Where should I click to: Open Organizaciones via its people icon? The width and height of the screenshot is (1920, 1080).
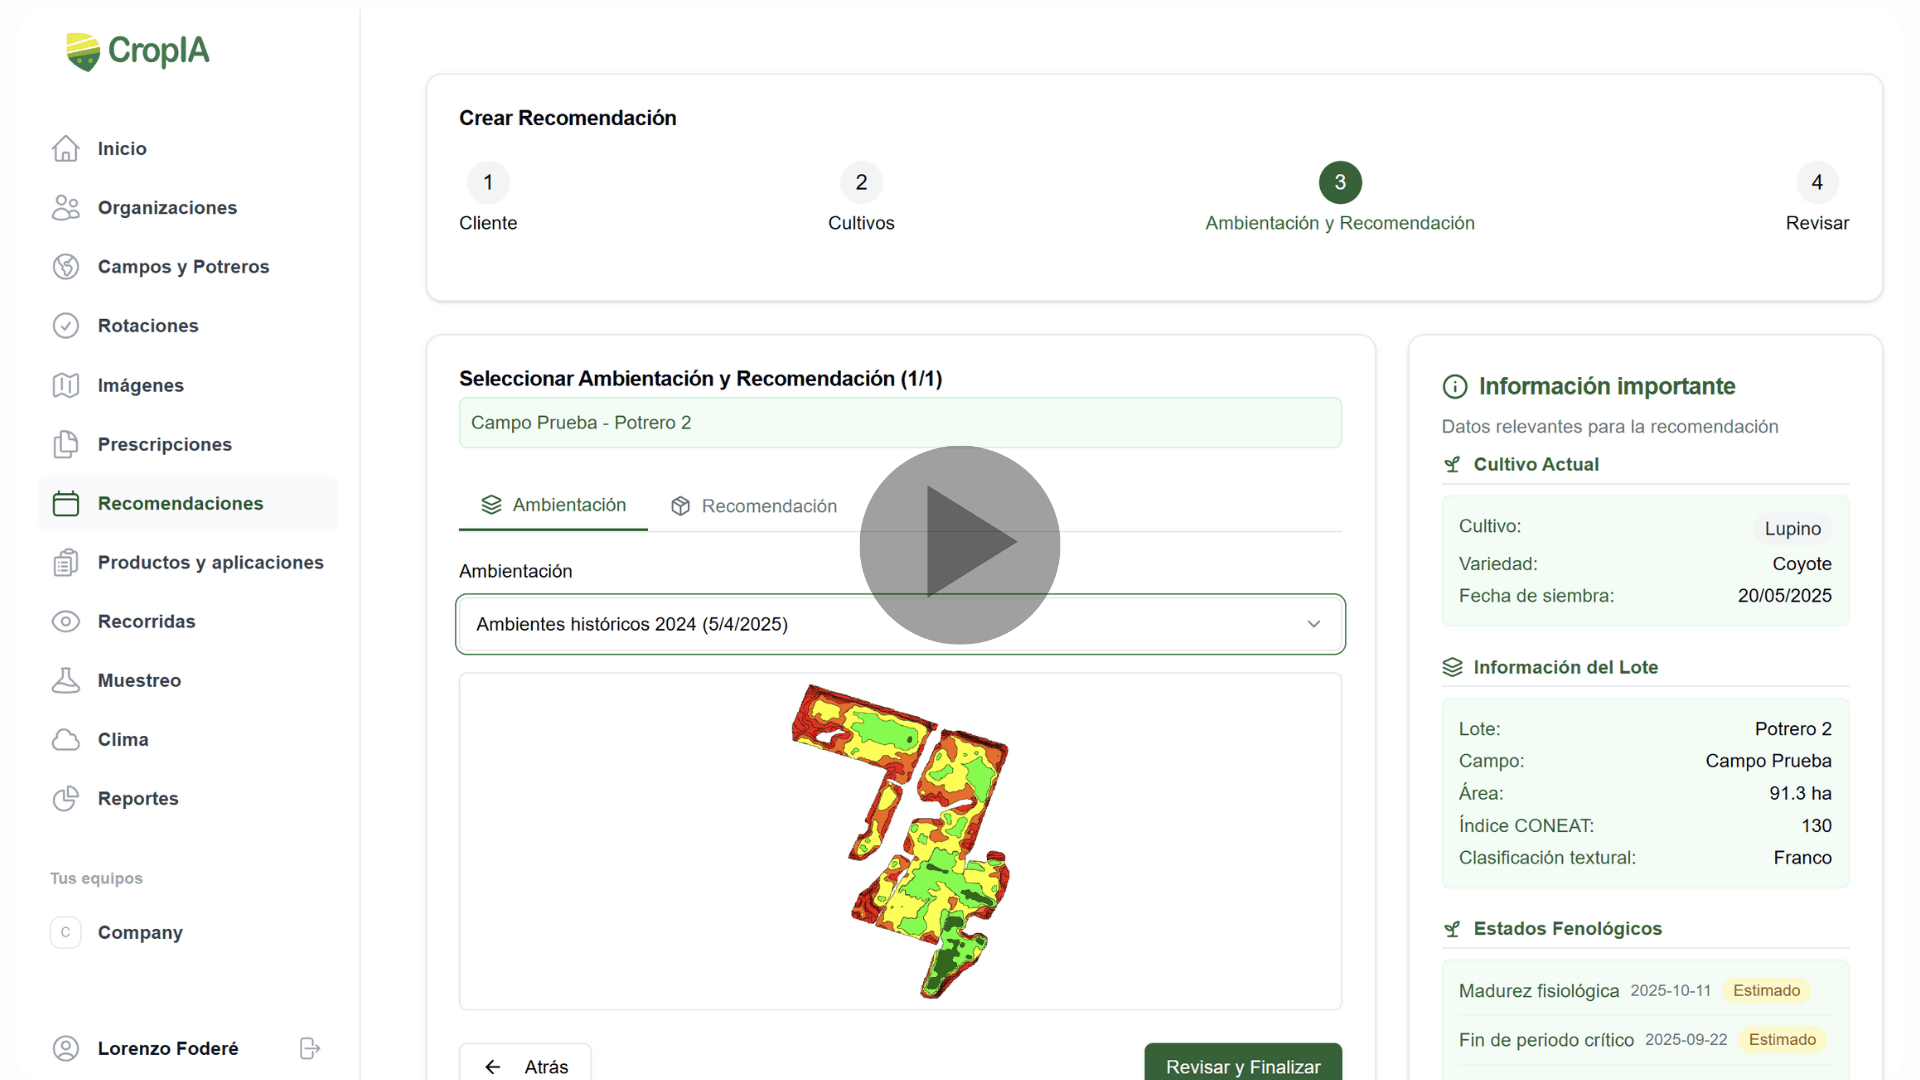[66, 207]
